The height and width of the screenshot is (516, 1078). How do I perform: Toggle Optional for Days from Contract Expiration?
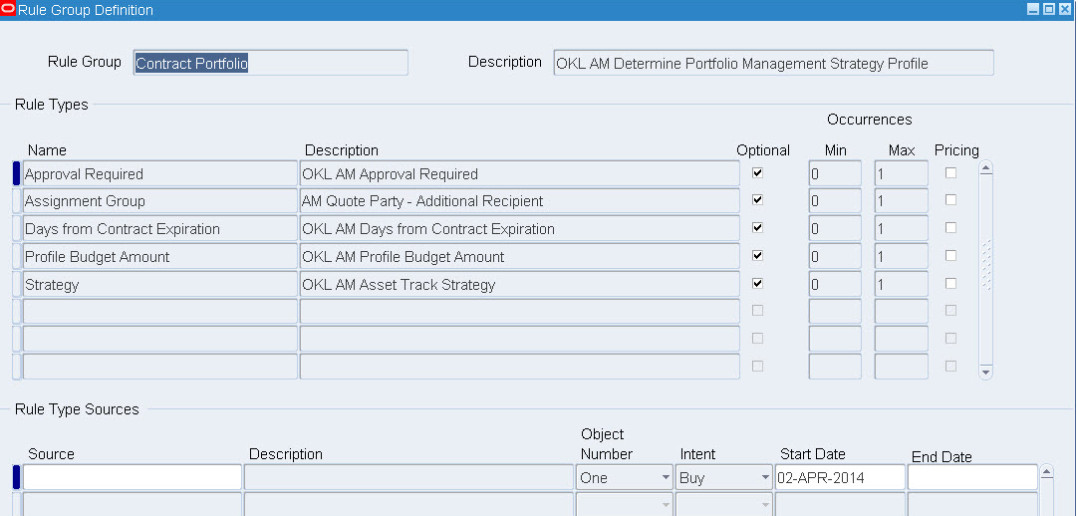point(758,227)
